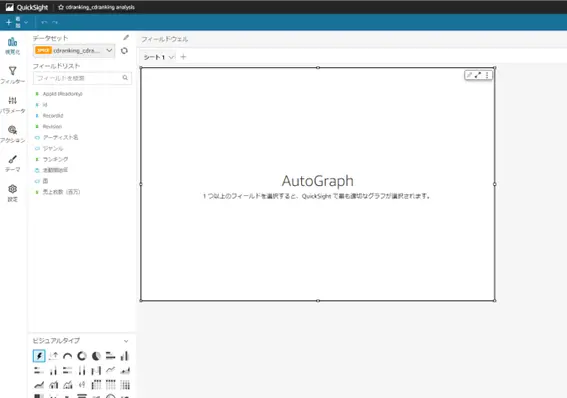The width and height of the screenshot is (567, 398).
Task: Select the 国 field
Action: tap(41, 181)
